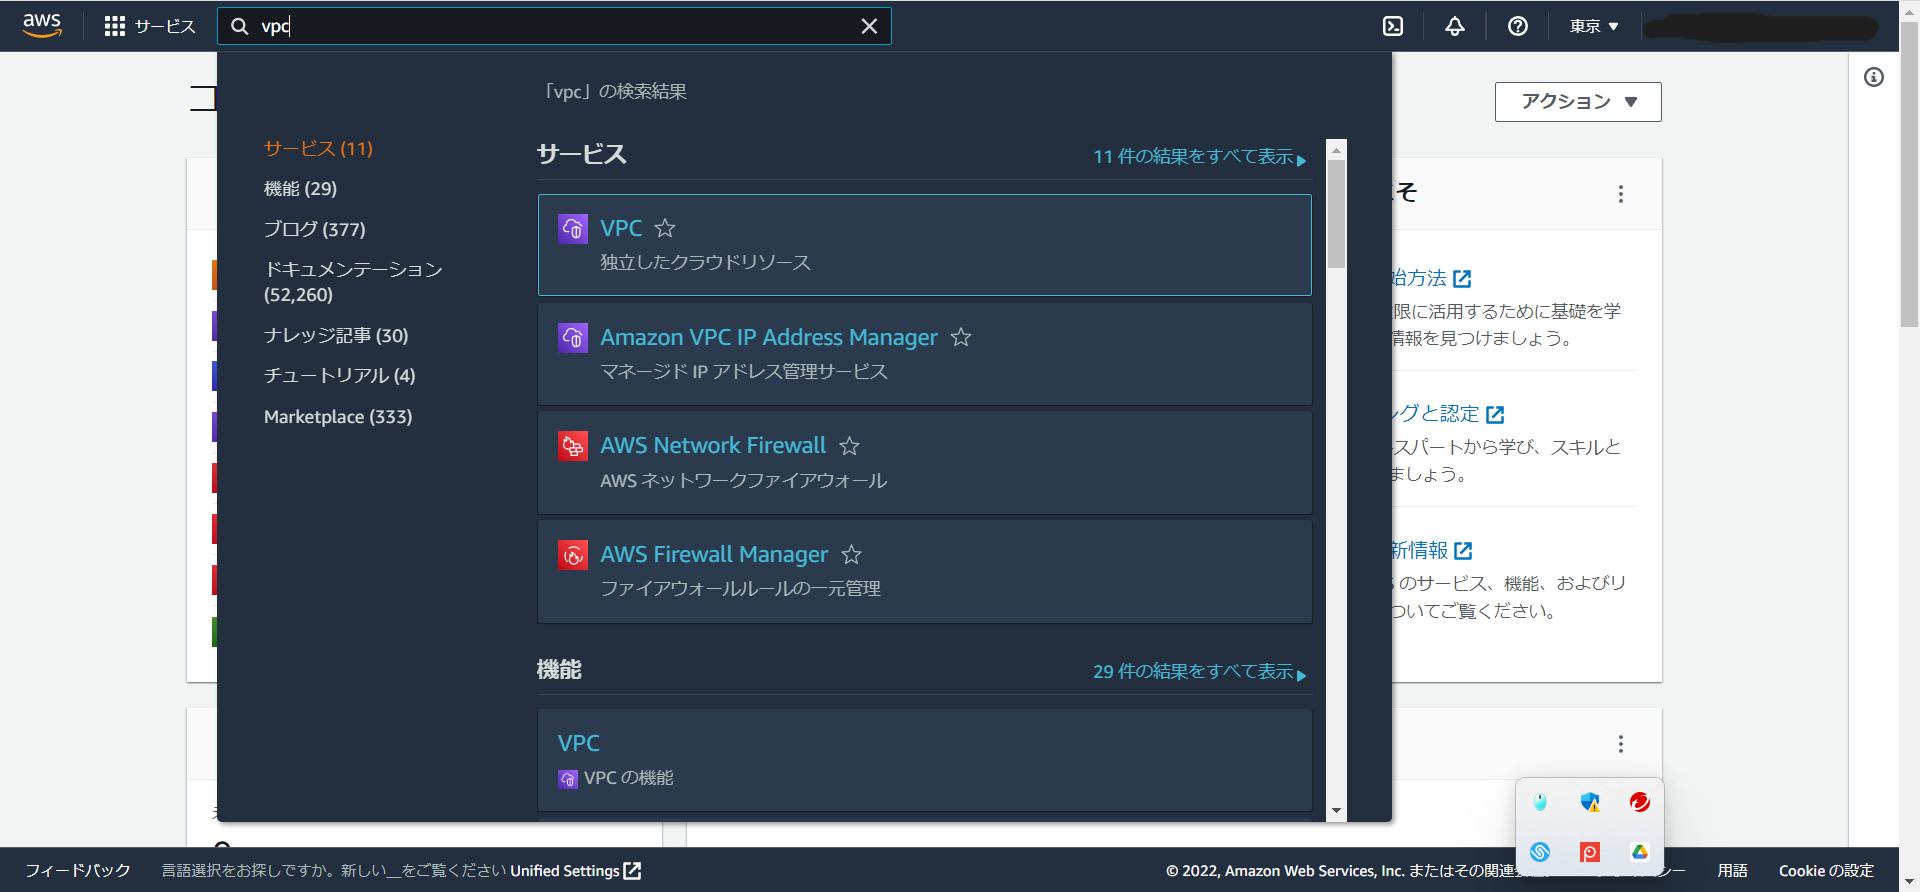Viewport: 1920px width, 892px height.
Task: Select the Marketplace (333) filter
Action: point(338,416)
